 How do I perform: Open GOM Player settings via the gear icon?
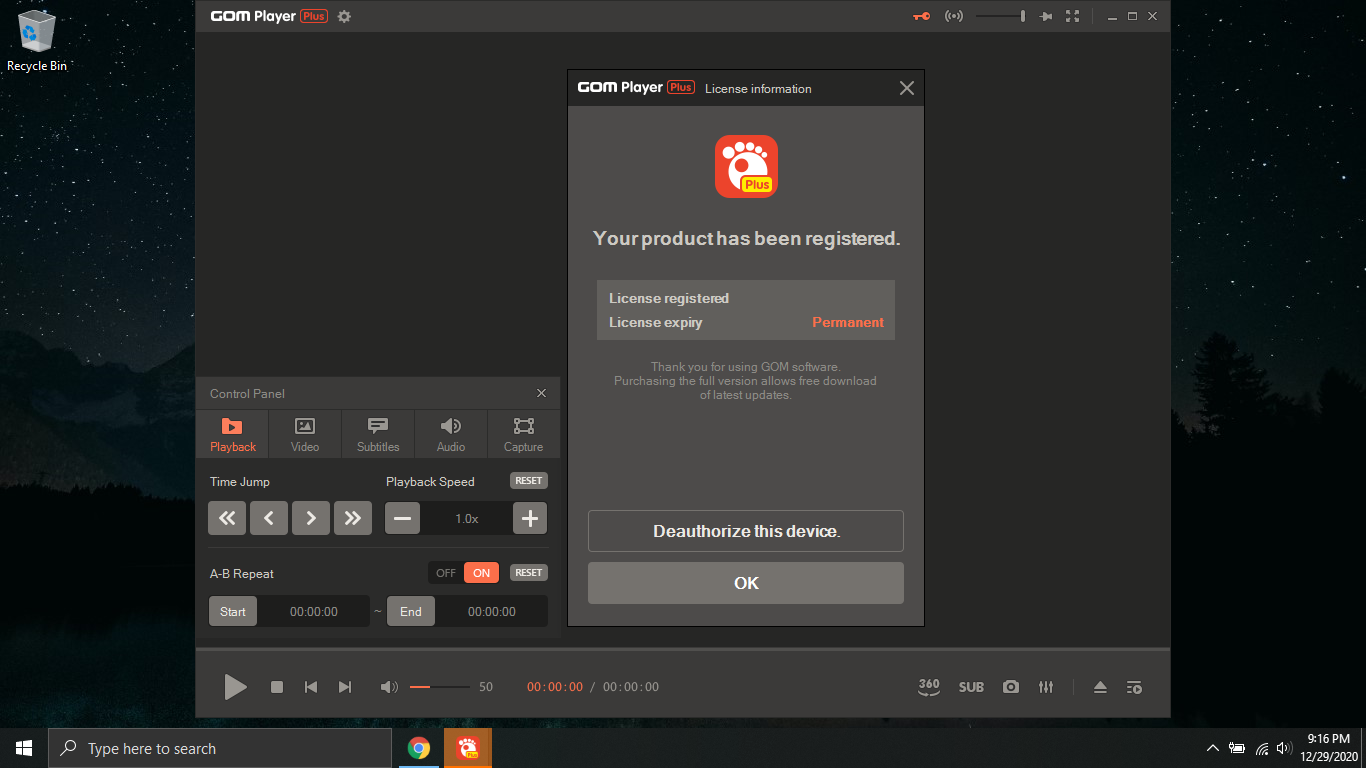[x=343, y=16]
